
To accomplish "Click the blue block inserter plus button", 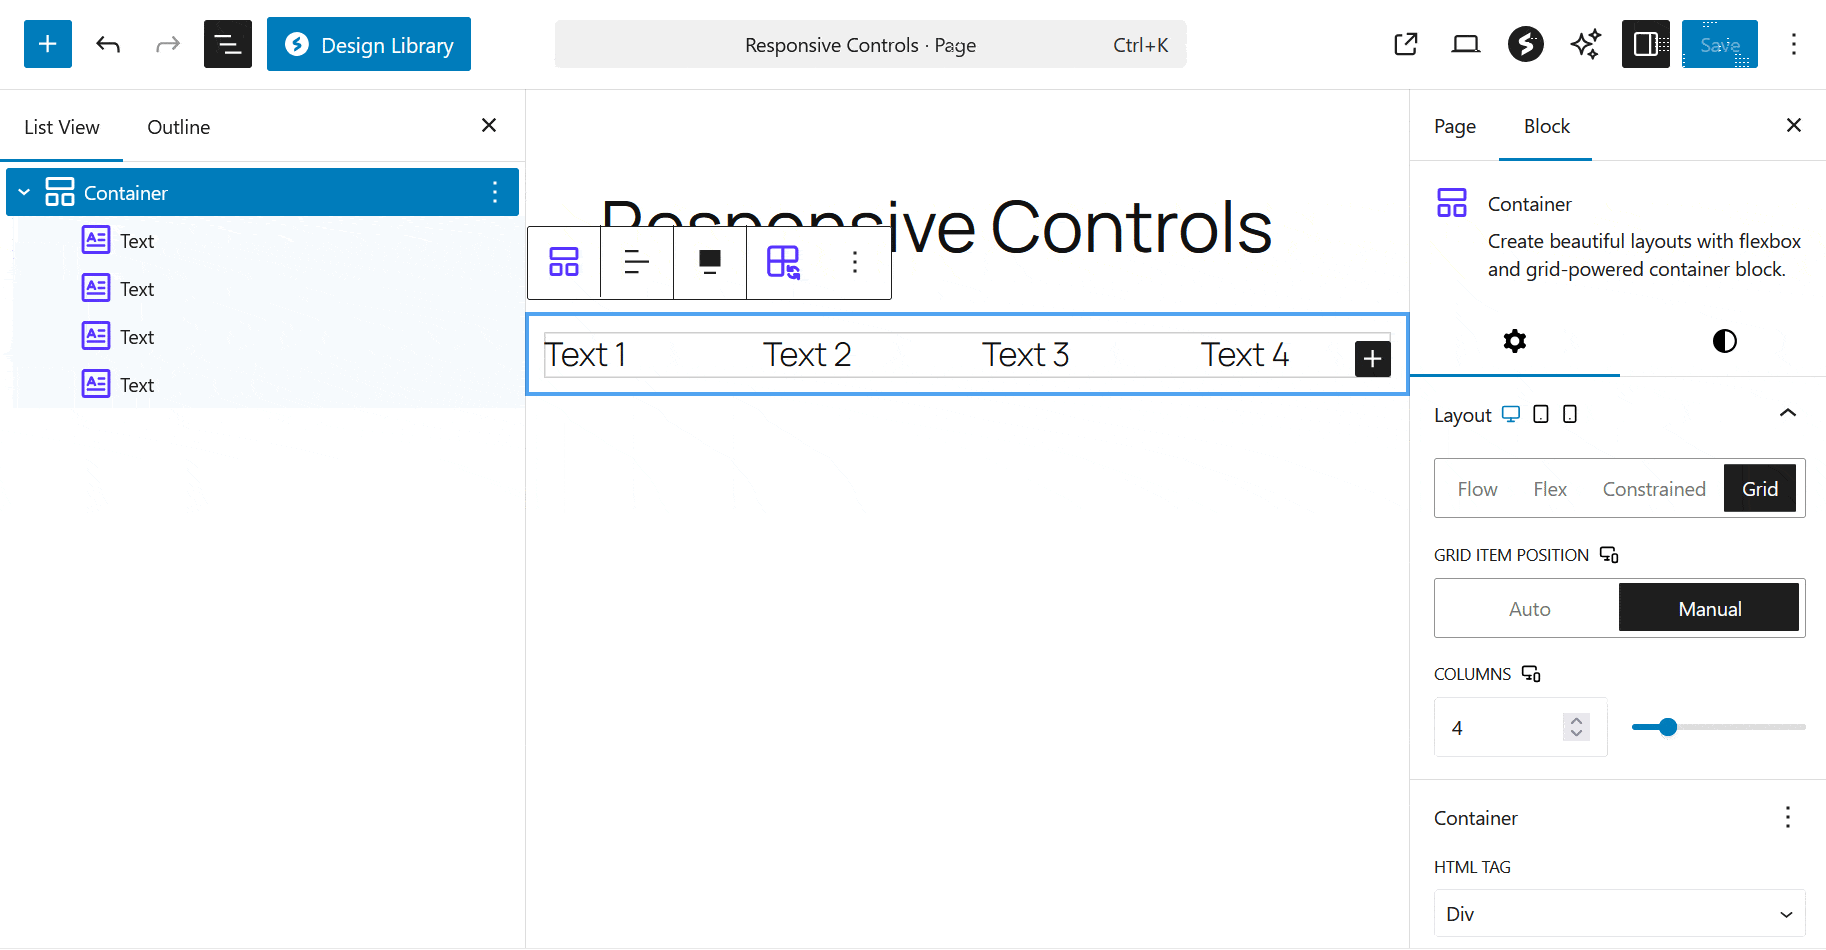I will pyautogui.click(x=47, y=44).
